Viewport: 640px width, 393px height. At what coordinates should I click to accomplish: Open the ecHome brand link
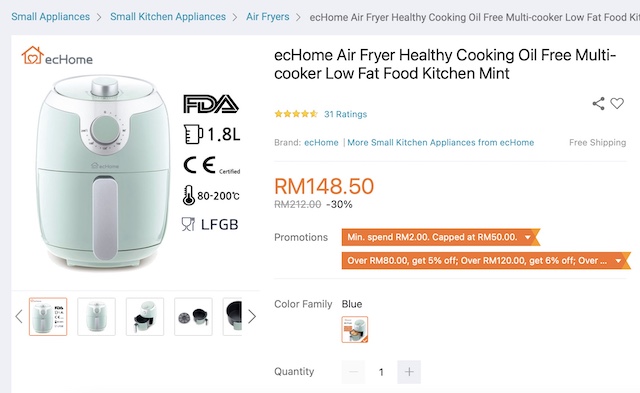pos(321,142)
